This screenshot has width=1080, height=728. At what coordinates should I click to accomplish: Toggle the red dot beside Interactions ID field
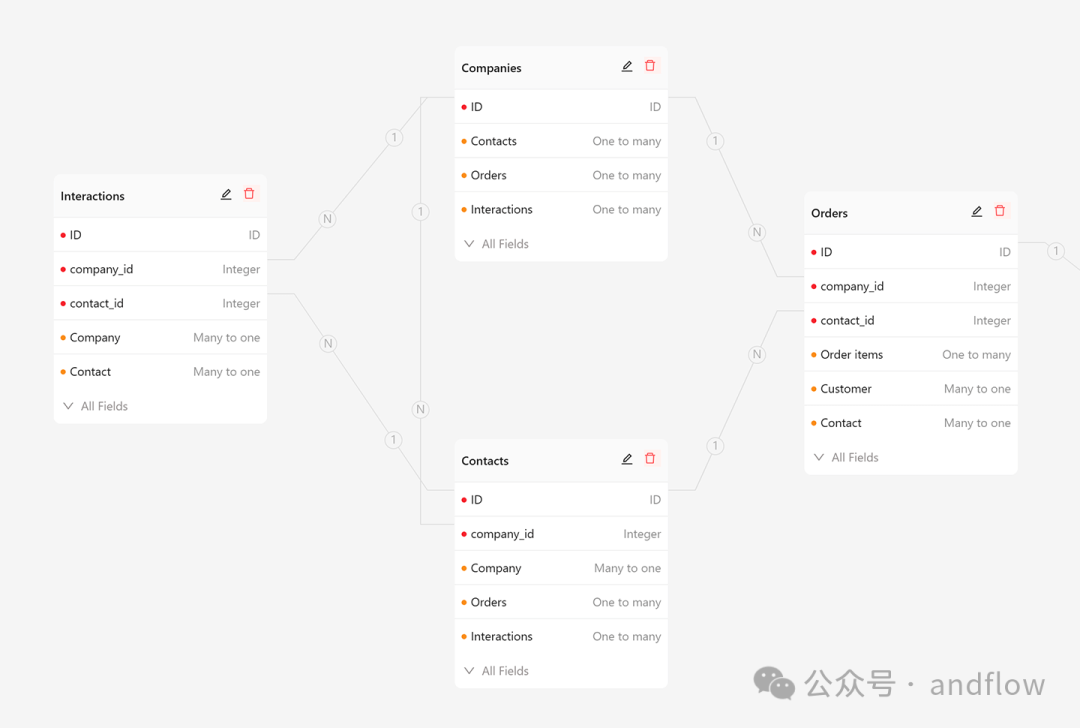tap(63, 234)
